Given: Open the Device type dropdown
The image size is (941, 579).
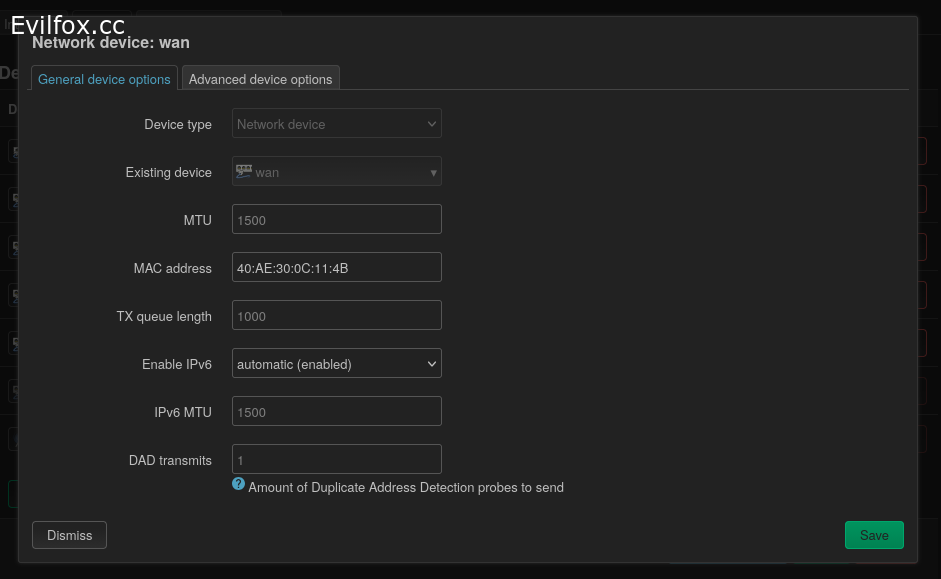Looking at the screenshot, I should (336, 124).
